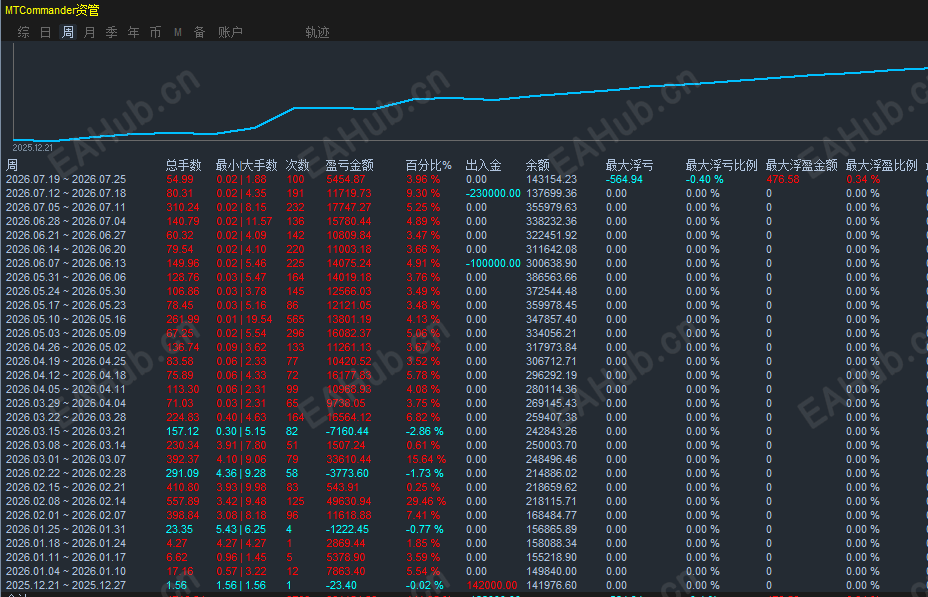This screenshot has width=928, height=597.
Task: Click the M tab
Action: 178,32
